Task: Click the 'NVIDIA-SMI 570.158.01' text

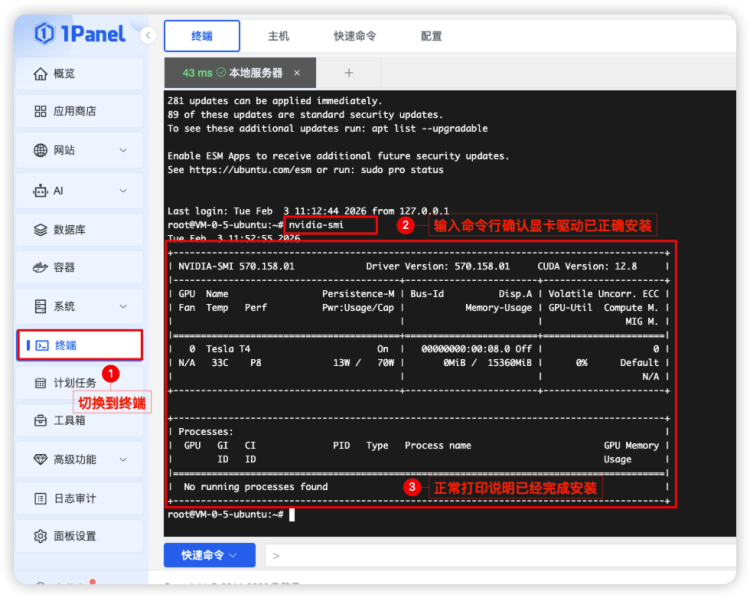Action: 236,266
